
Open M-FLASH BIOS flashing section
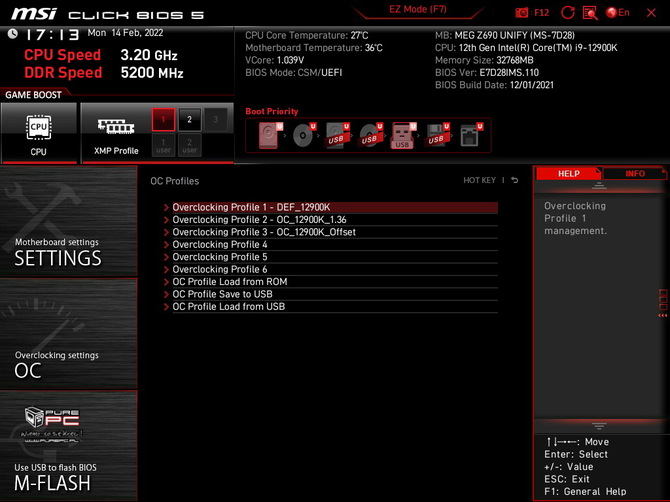[x=69, y=446]
